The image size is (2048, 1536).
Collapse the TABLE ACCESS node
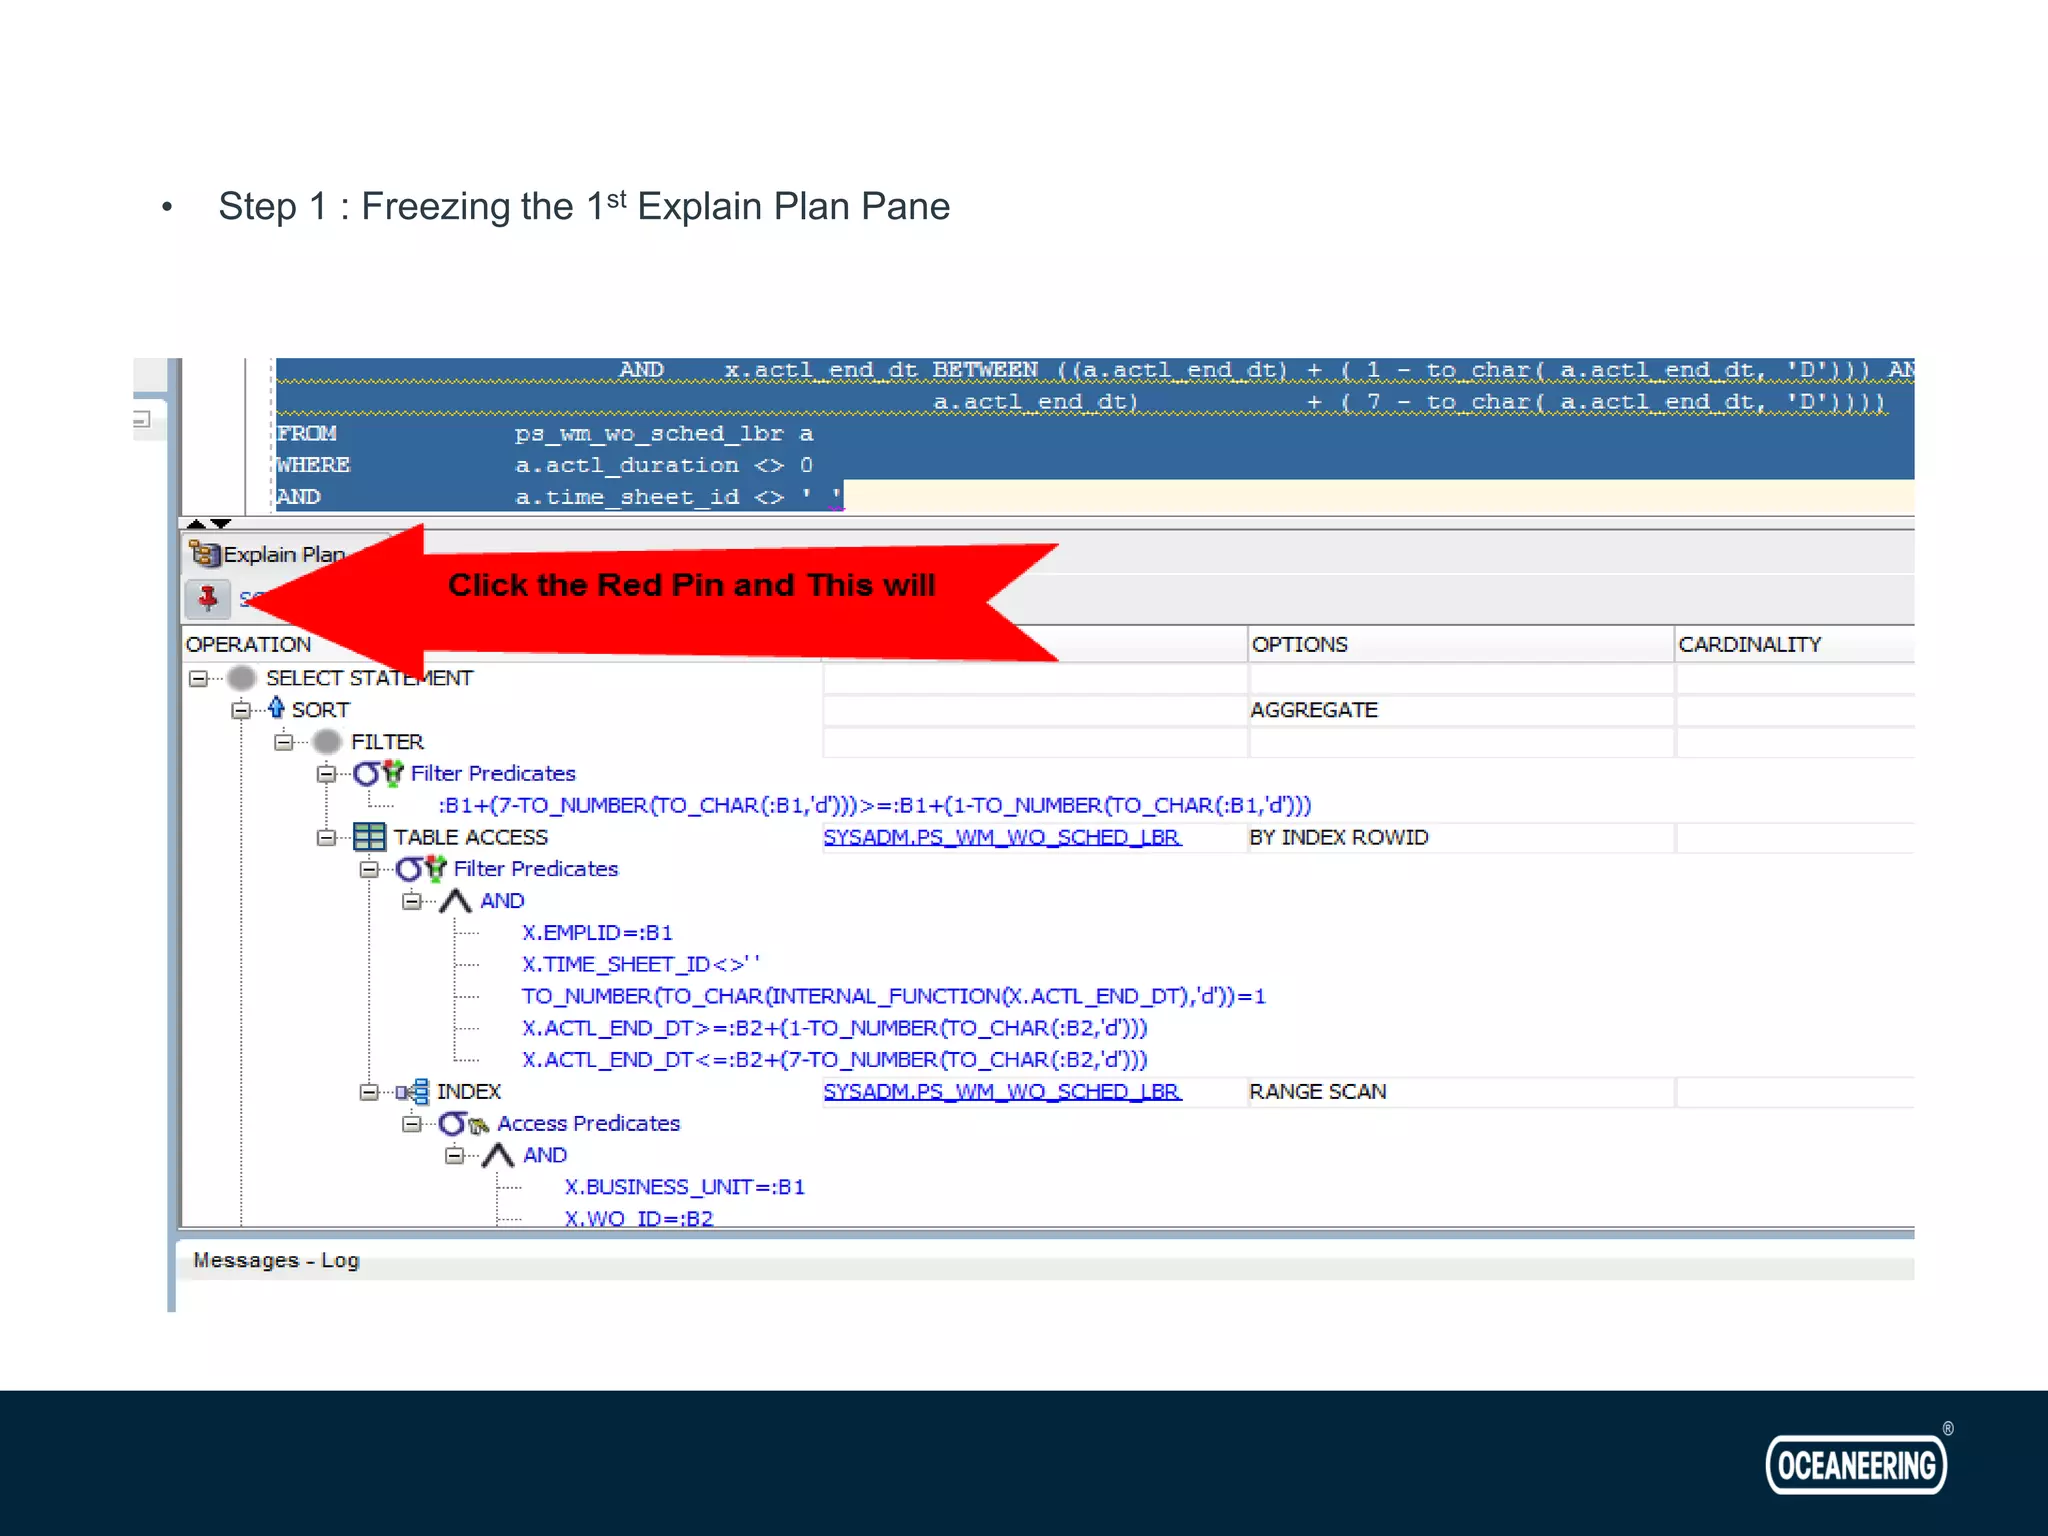326,838
